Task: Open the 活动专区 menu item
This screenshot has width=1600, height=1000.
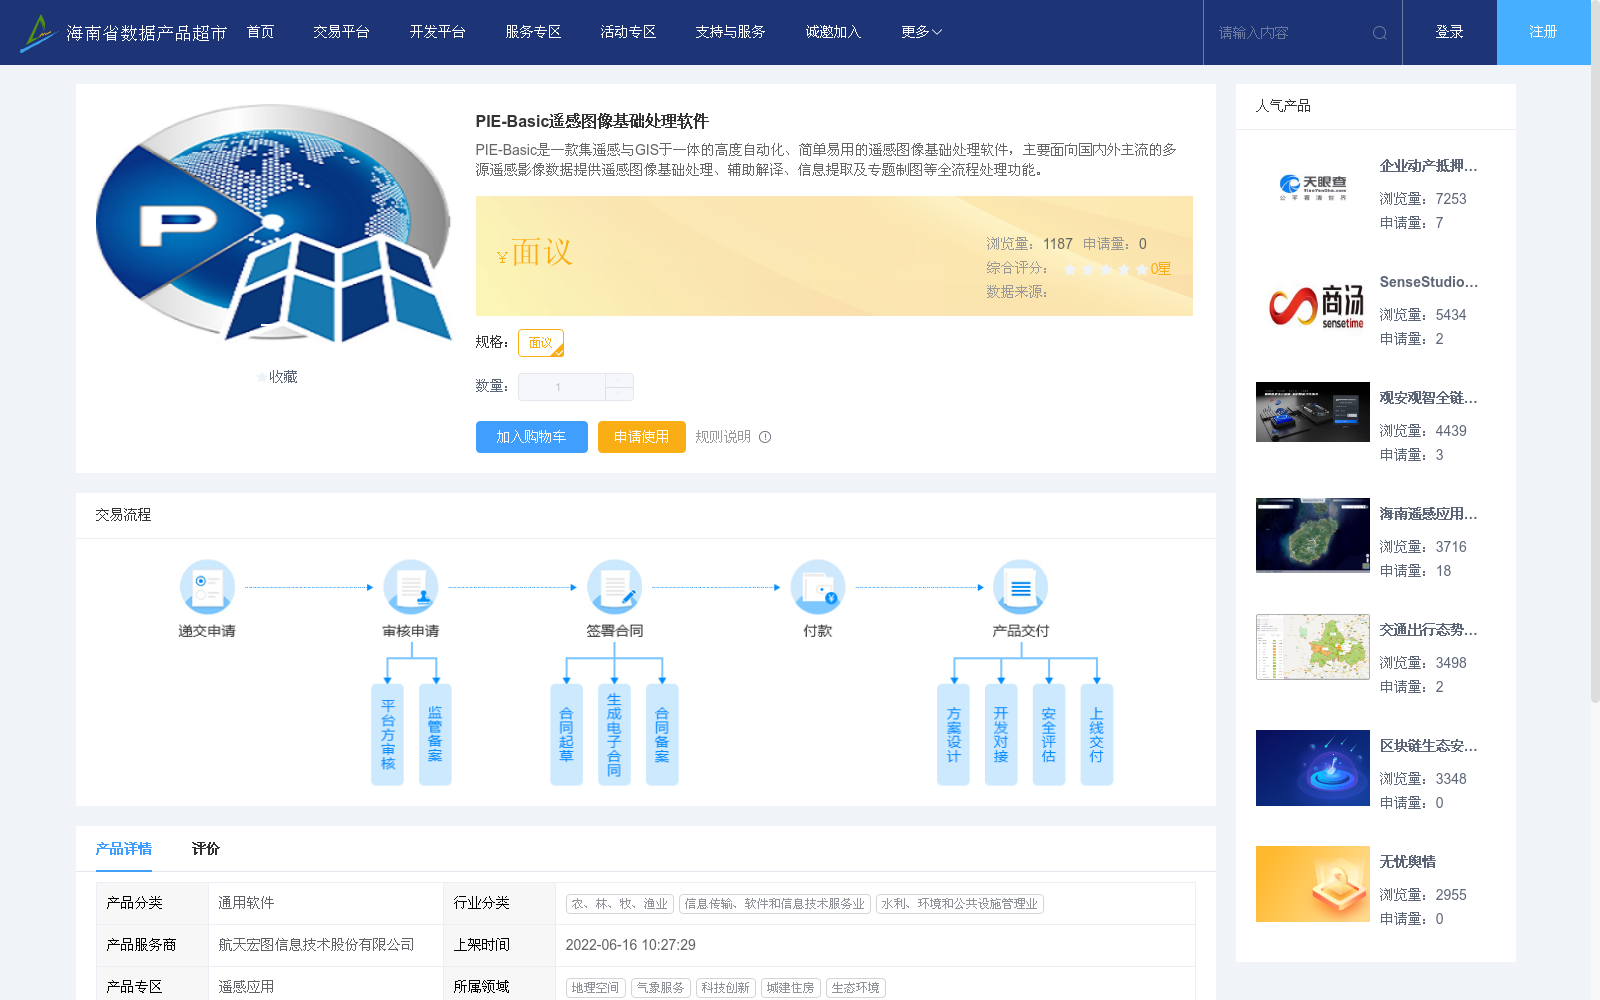Action: [628, 32]
